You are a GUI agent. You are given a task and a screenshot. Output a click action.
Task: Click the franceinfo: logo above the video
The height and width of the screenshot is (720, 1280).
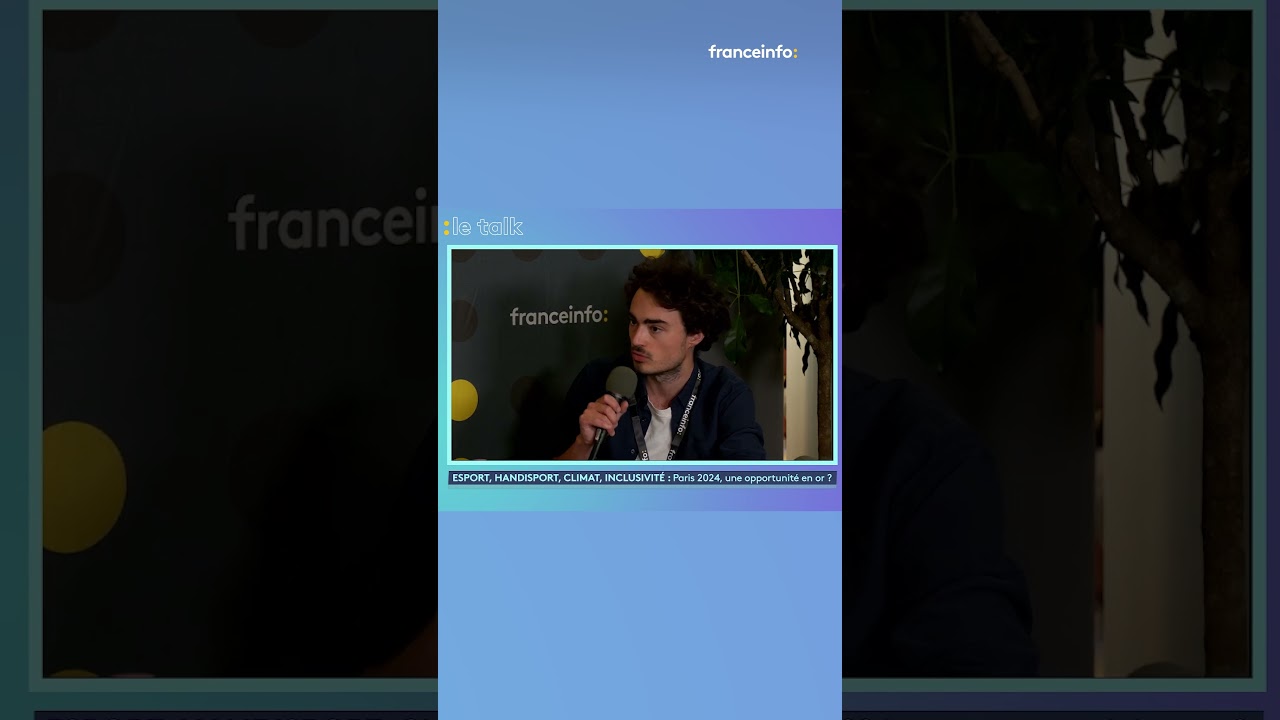click(x=753, y=52)
